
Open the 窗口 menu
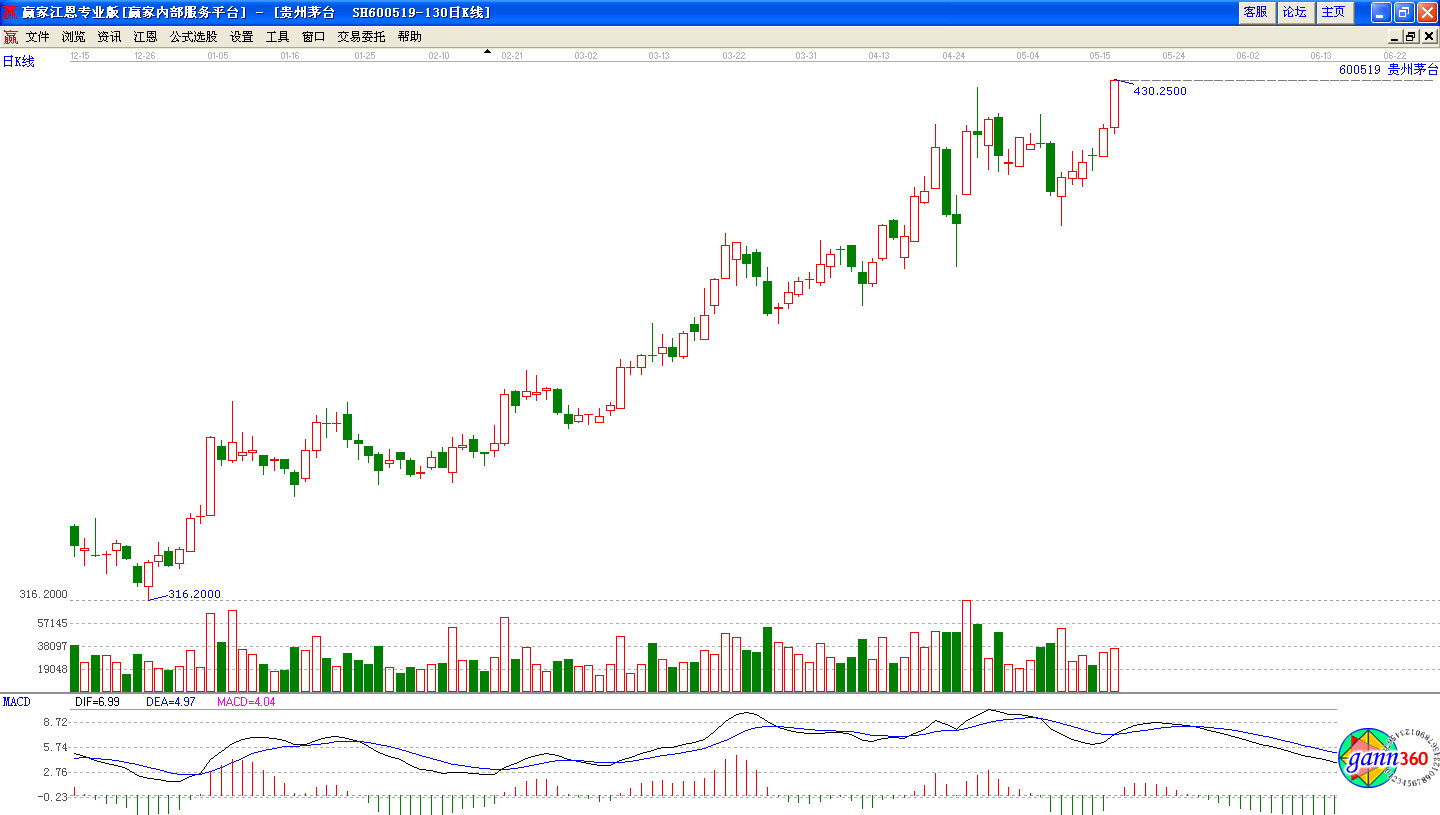tap(313, 37)
